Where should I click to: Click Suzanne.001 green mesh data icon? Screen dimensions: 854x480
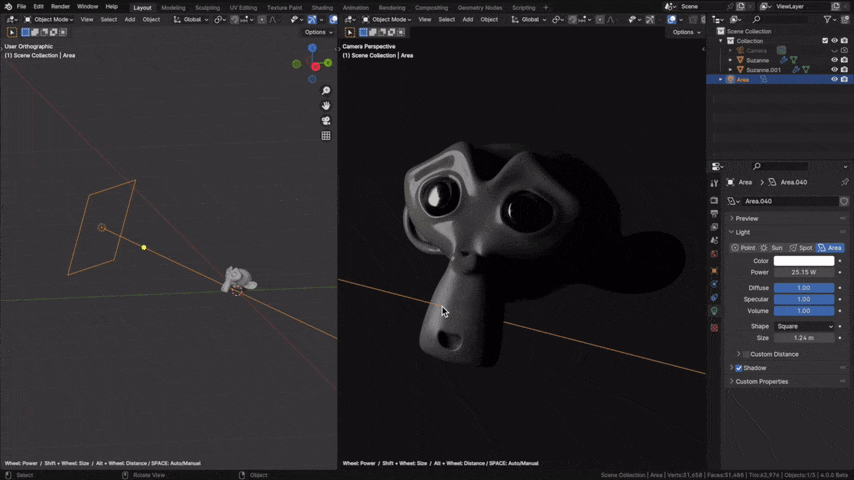click(806, 70)
